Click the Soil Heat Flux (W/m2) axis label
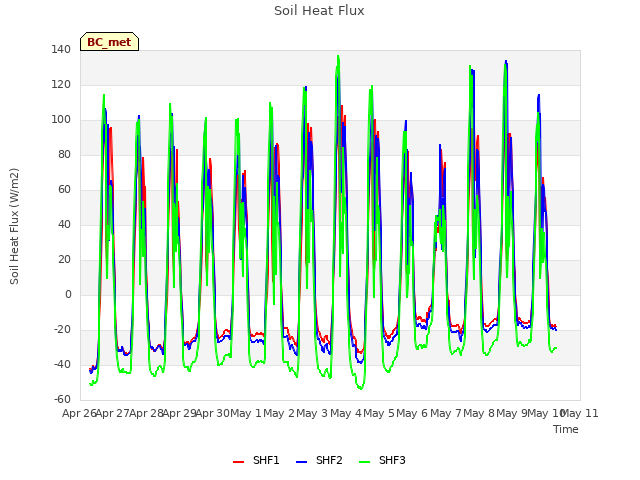The width and height of the screenshot is (640, 480). (x=14, y=226)
